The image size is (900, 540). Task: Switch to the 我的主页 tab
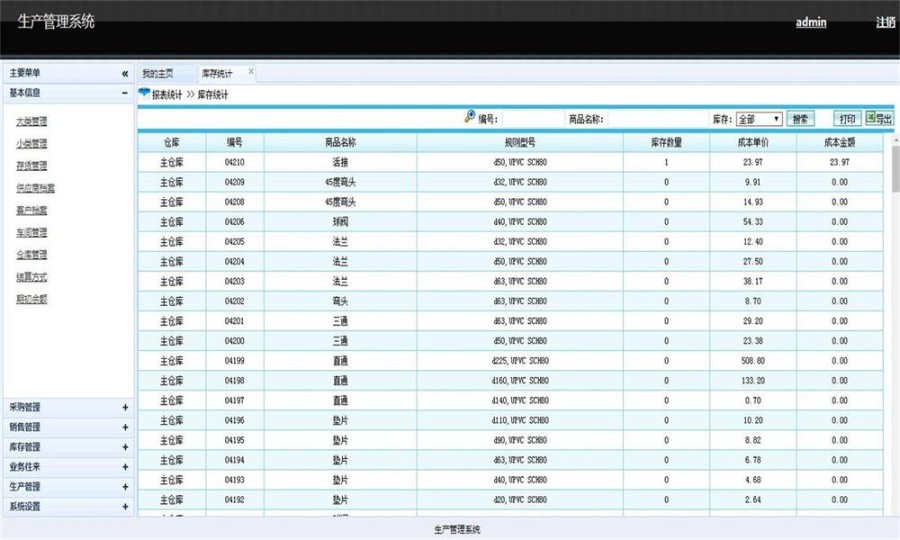[x=157, y=73]
